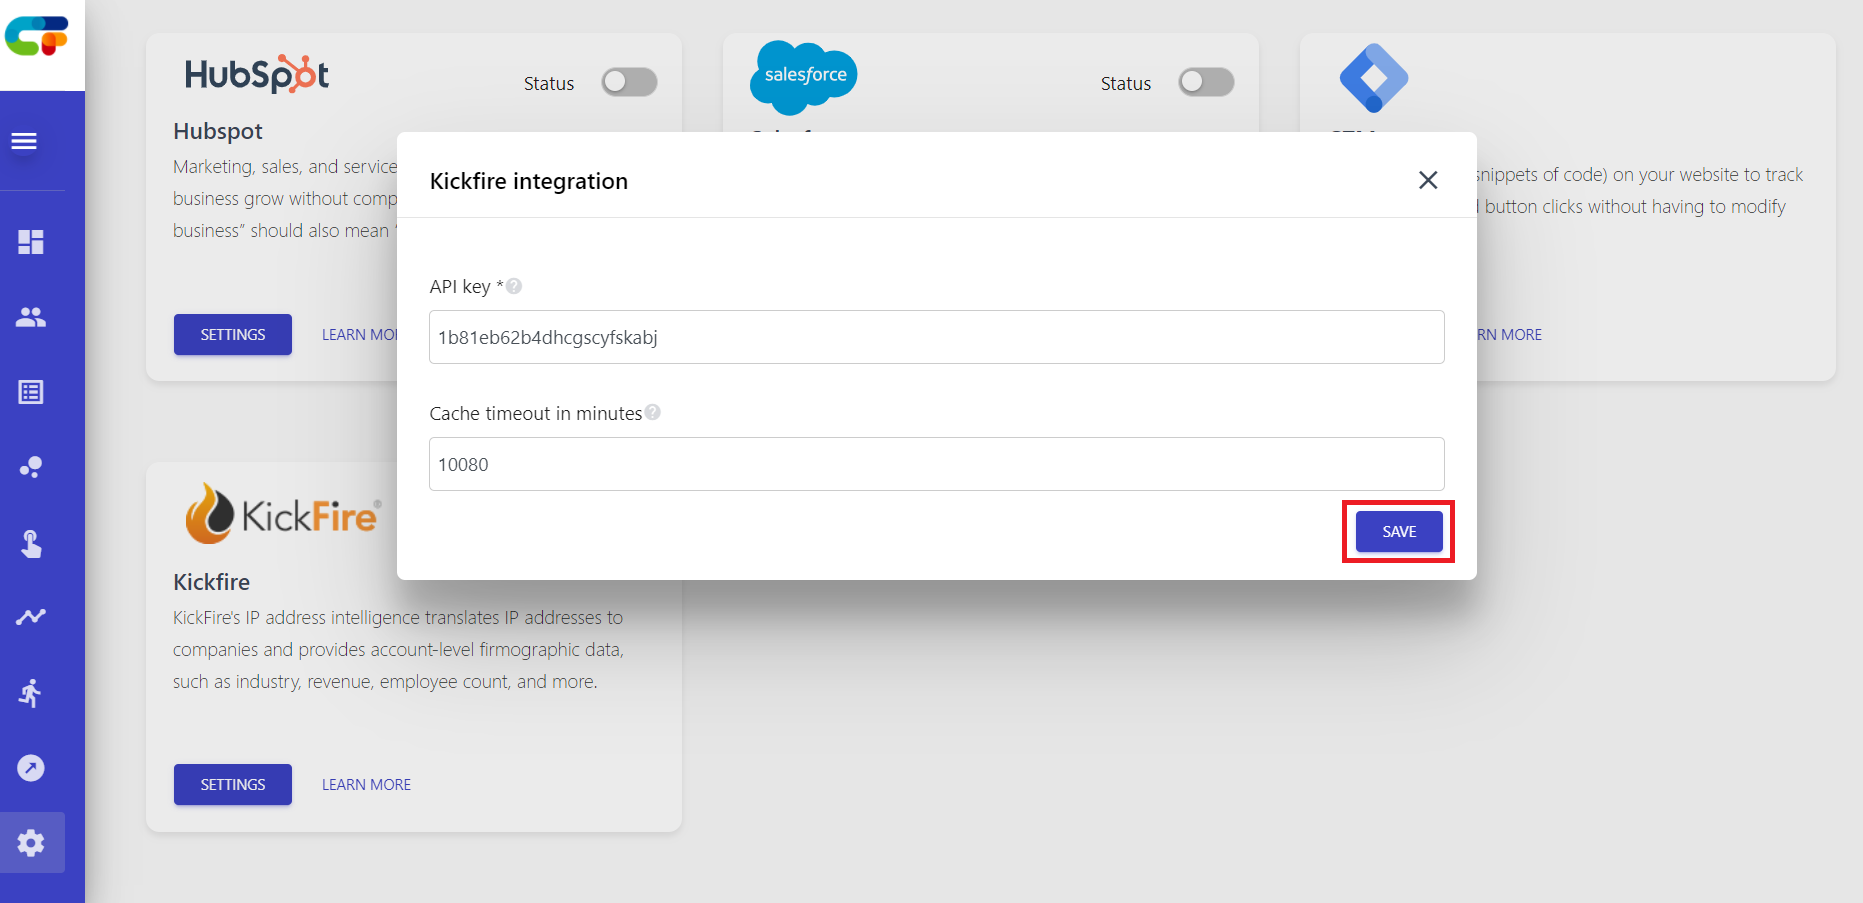The image size is (1863, 903).
Task: Save the Kickfire integration settings
Action: click(1399, 532)
